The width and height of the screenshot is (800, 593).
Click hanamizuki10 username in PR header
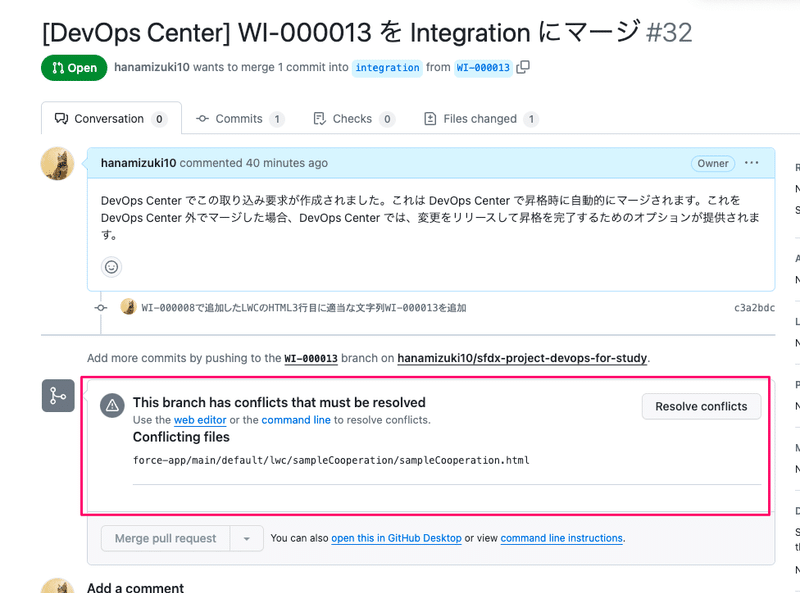152,67
